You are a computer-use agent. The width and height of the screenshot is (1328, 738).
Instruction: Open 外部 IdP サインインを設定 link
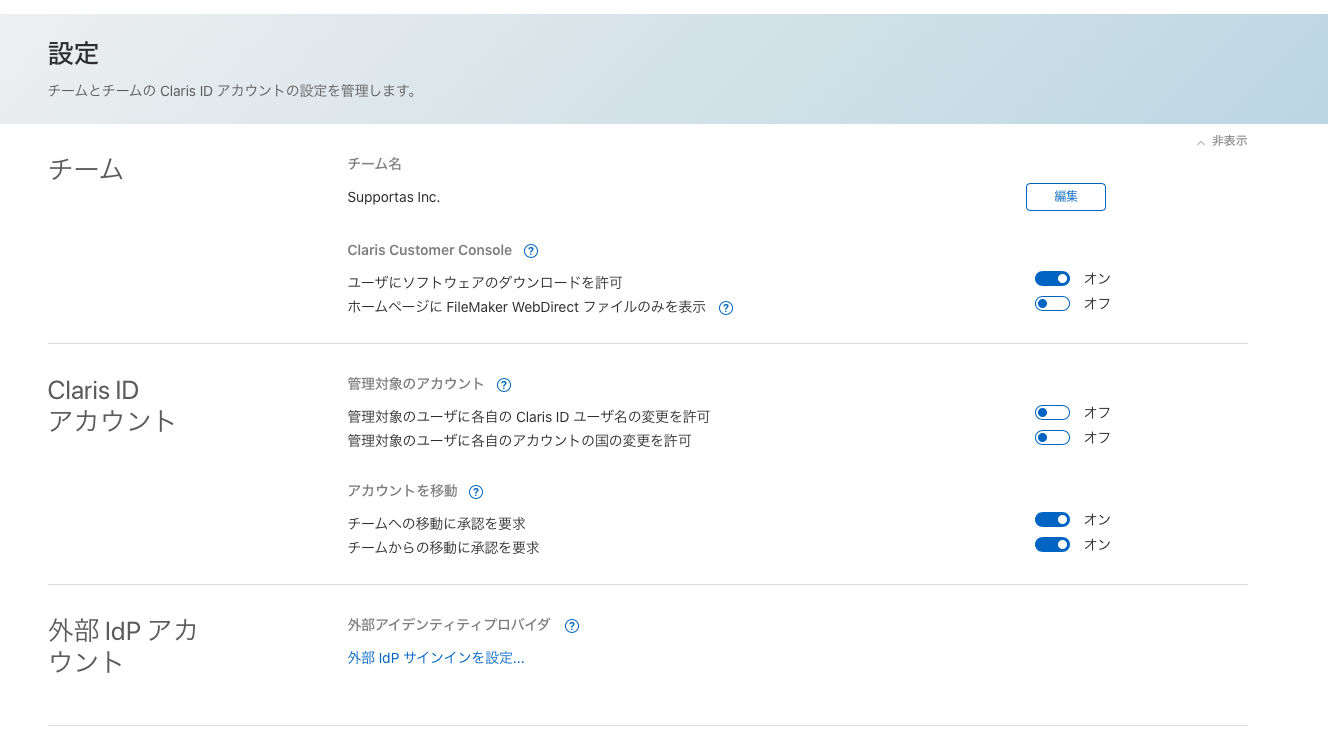tap(436, 658)
